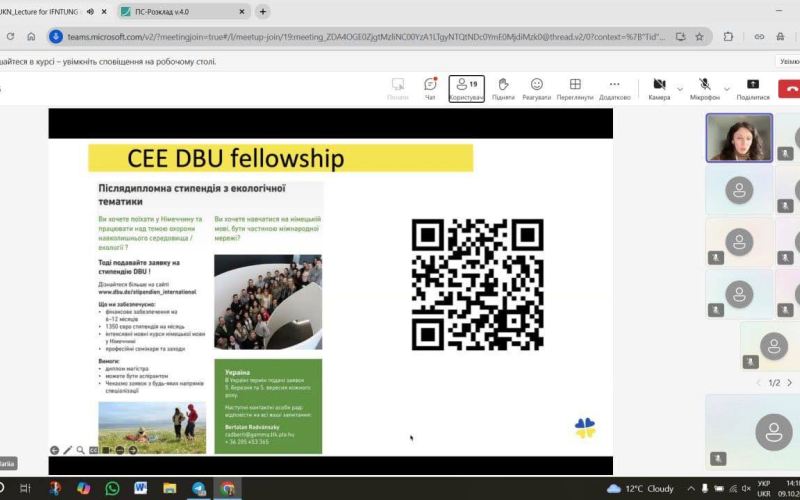The width and height of the screenshot is (800, 500).
Task: Open More options (Додатково)
Action: click(x=614, y=88)
